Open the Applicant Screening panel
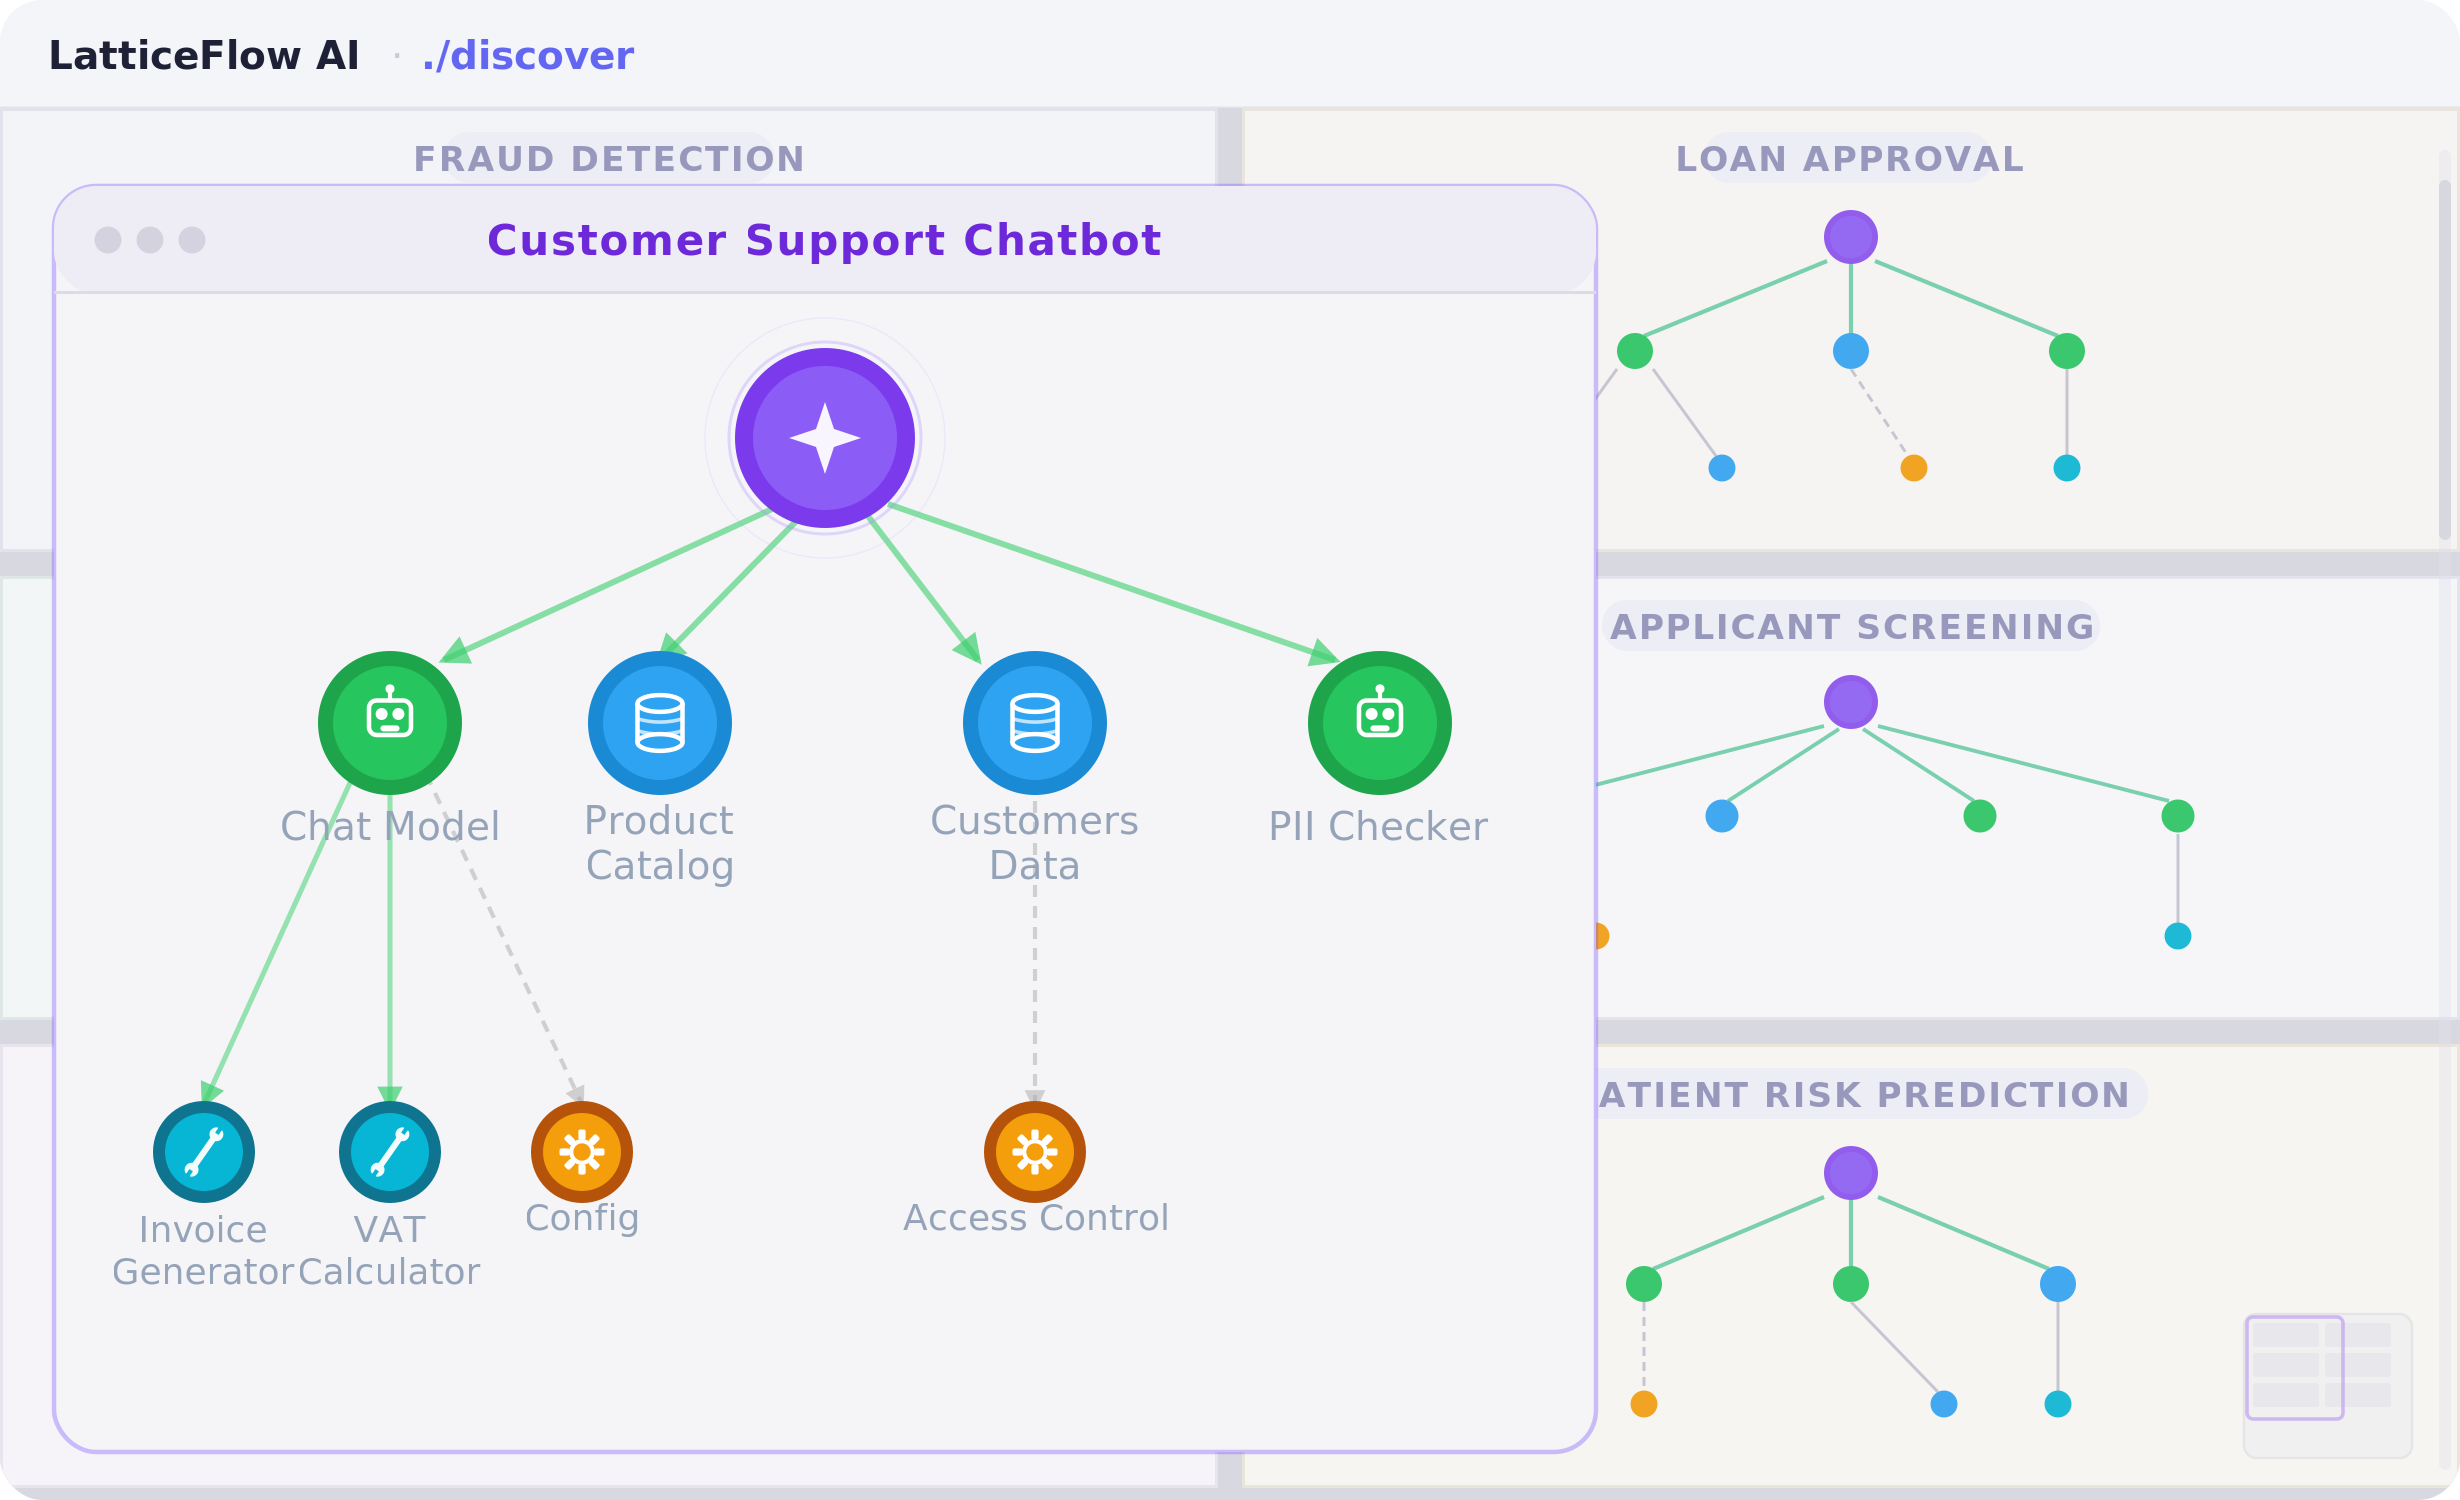The height and width of the screenshot is (1500, 2460). (x=1852, y=627)
